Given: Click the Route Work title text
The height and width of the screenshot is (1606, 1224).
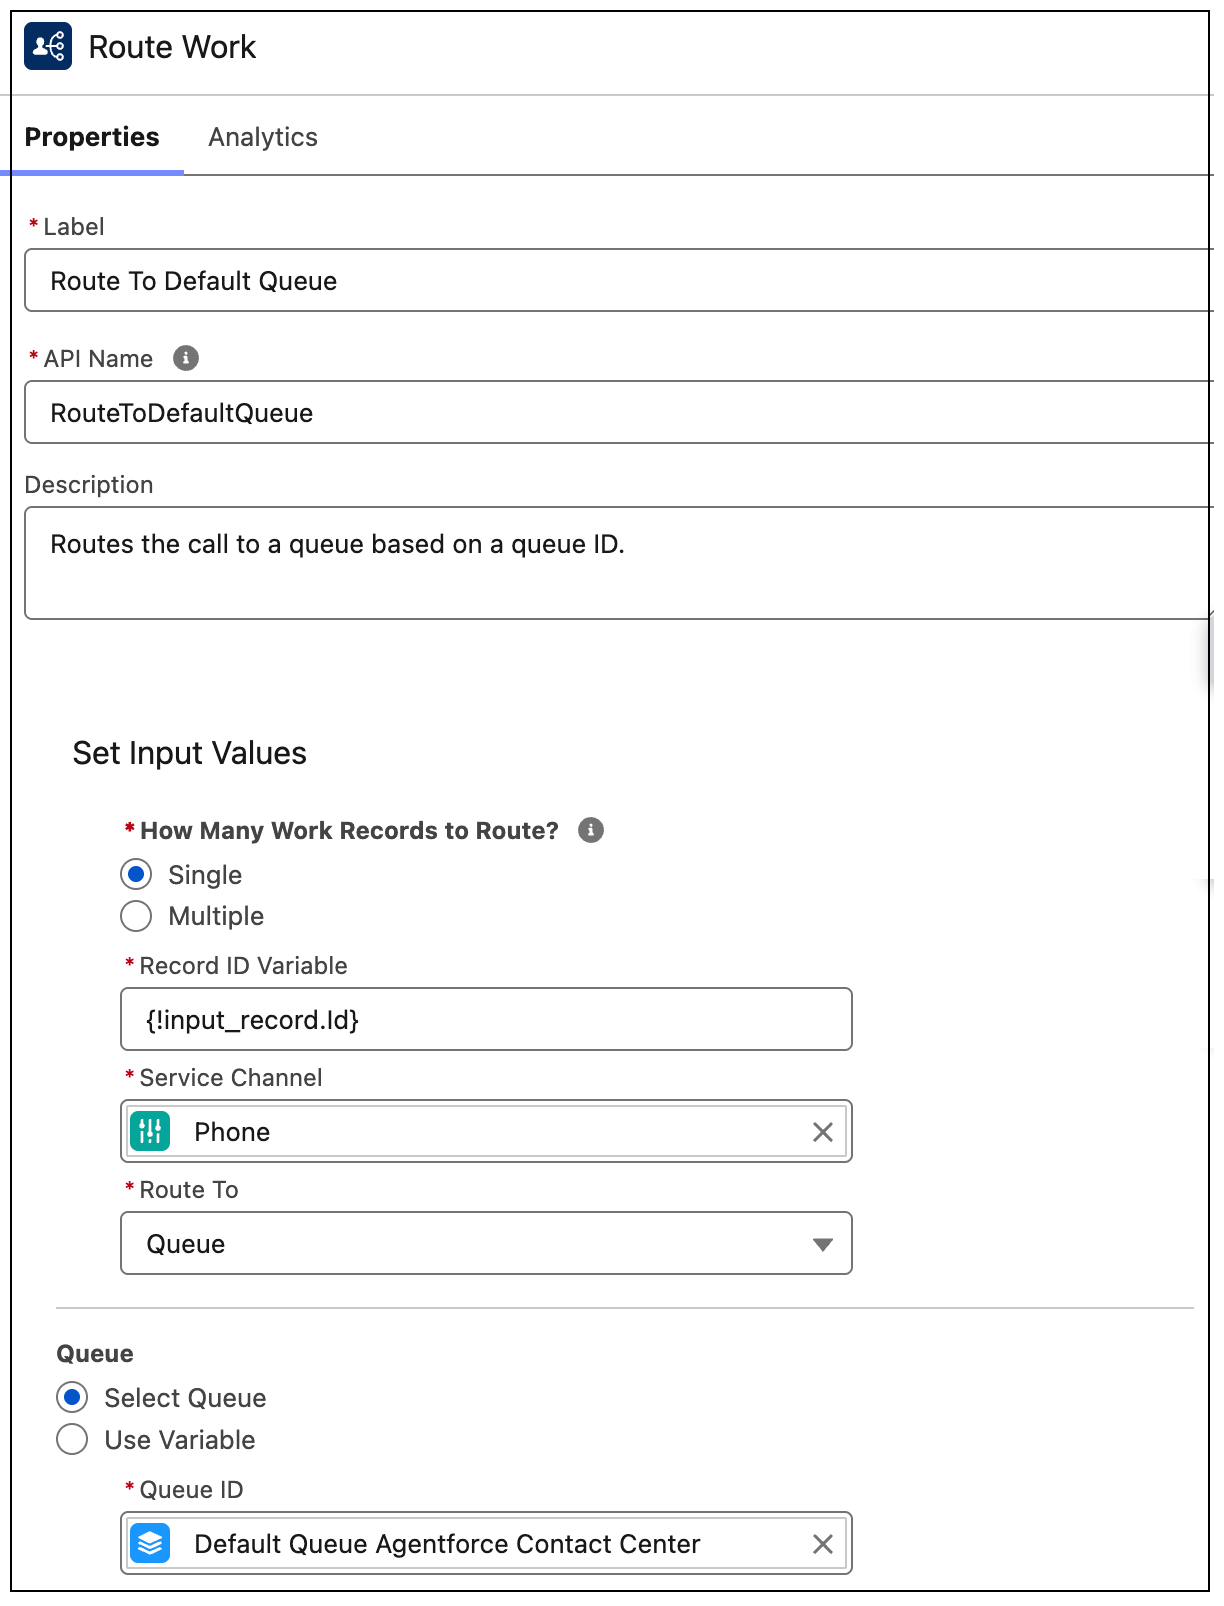Looking at the screenshot, I should [x=172, y=47].
